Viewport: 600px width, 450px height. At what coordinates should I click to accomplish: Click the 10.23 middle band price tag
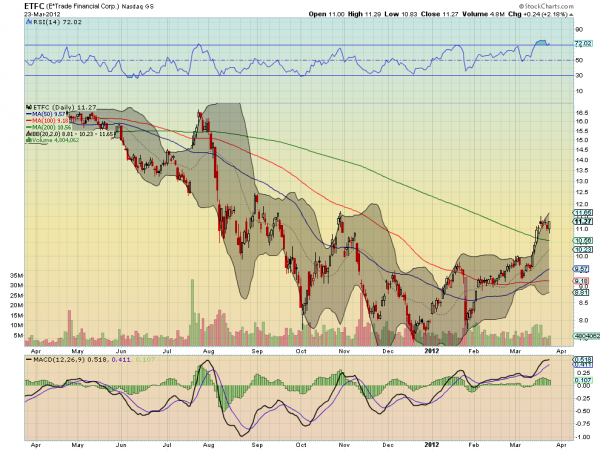coord(583,249)
